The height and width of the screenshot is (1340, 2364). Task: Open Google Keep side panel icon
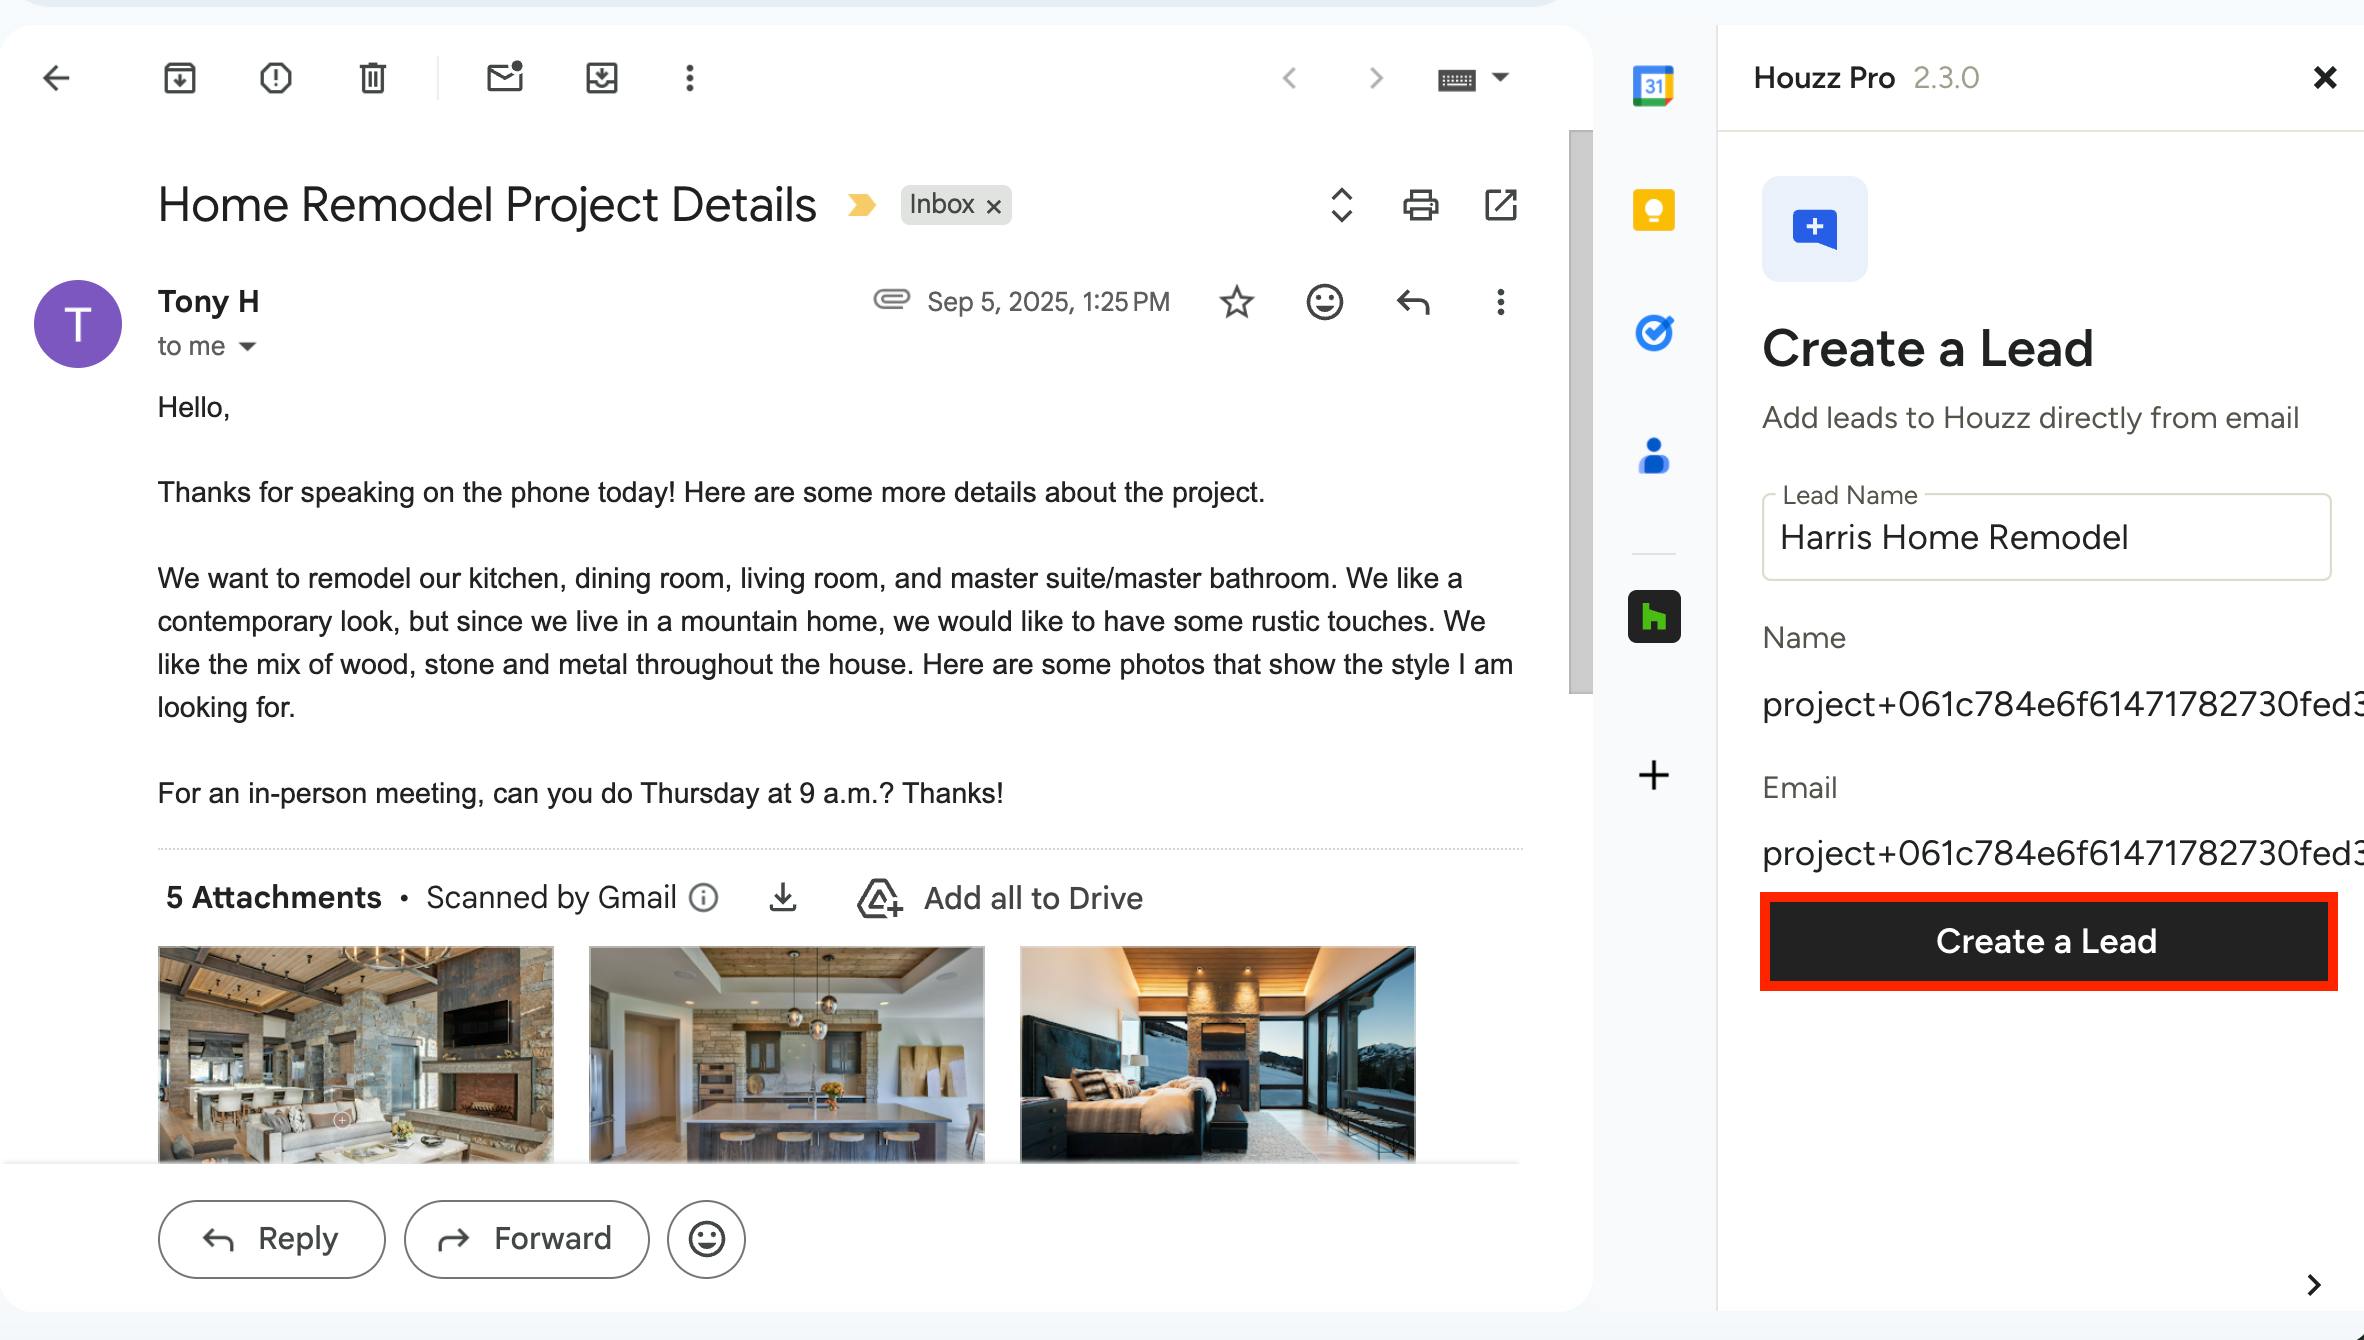tap(1654, 210)
